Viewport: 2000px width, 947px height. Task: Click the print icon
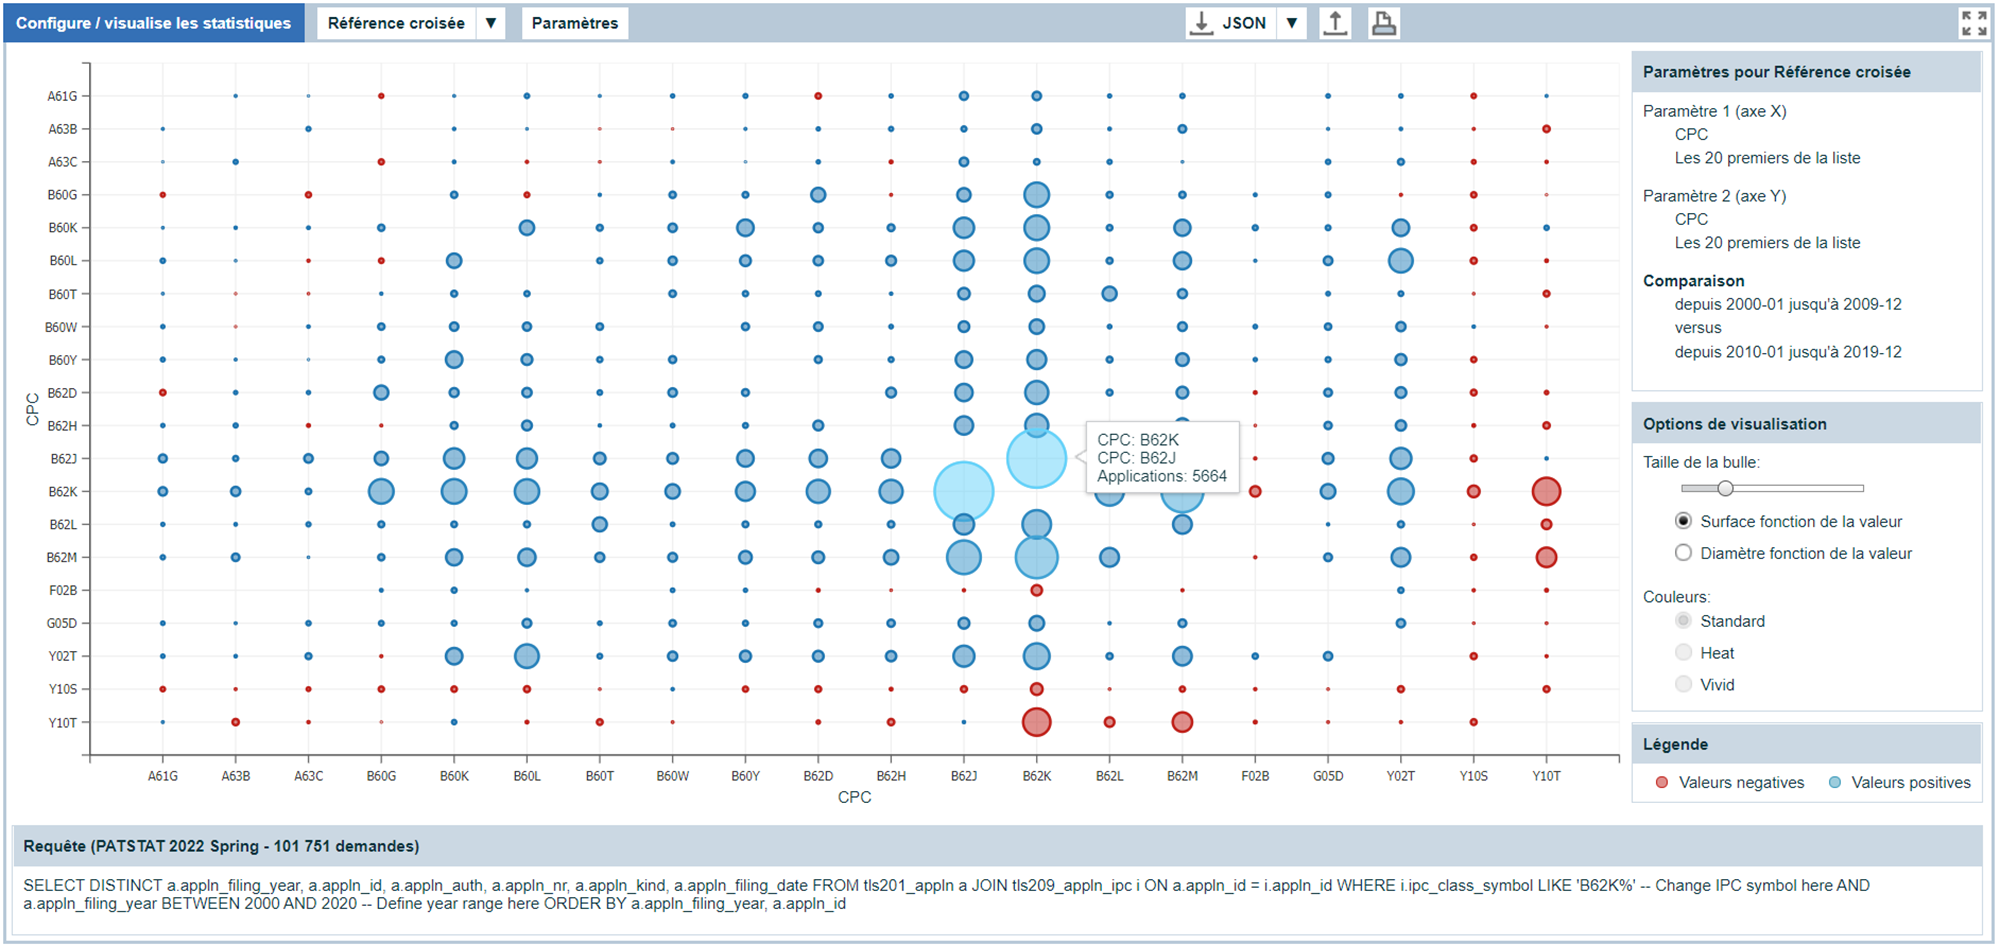coord(1383,23)
